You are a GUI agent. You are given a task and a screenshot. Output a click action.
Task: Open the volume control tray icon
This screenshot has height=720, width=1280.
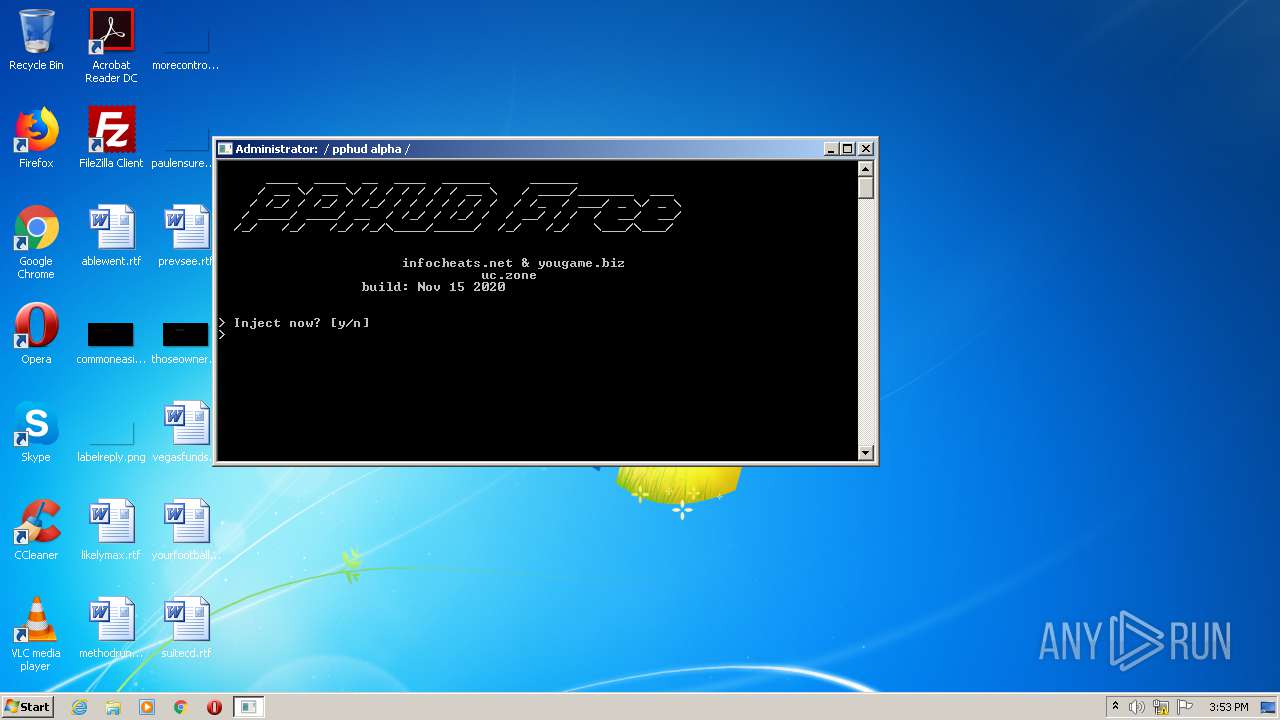(1137, 707)
